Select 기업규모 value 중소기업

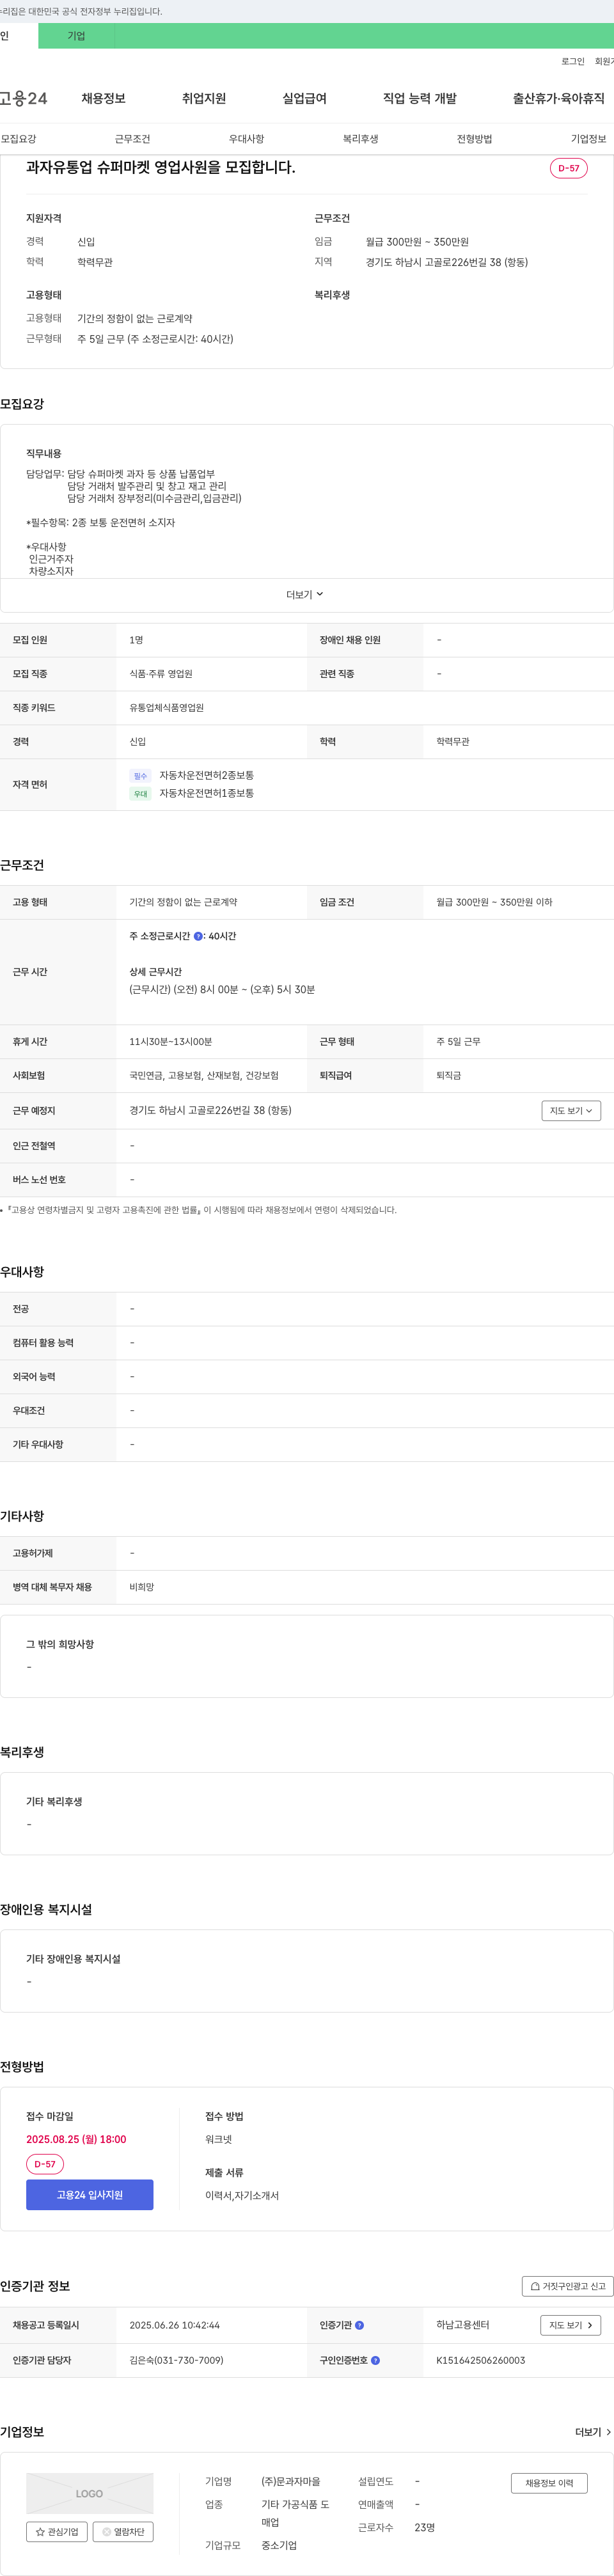pos(279,2545)
